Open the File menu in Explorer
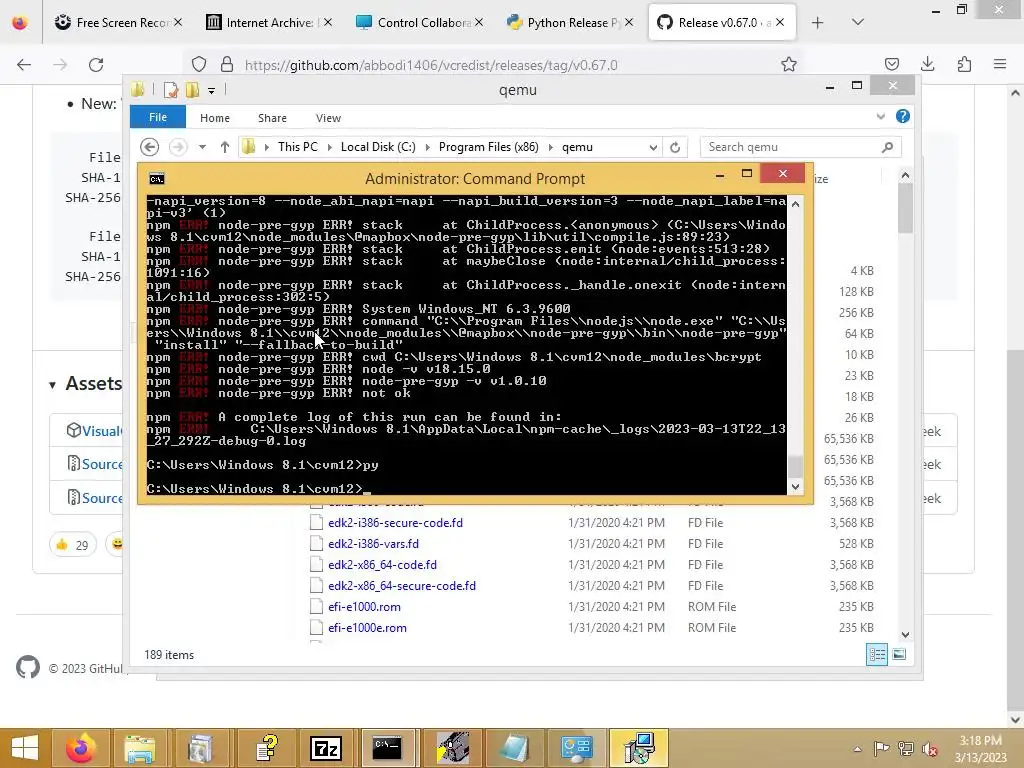 tap(158, 118)
